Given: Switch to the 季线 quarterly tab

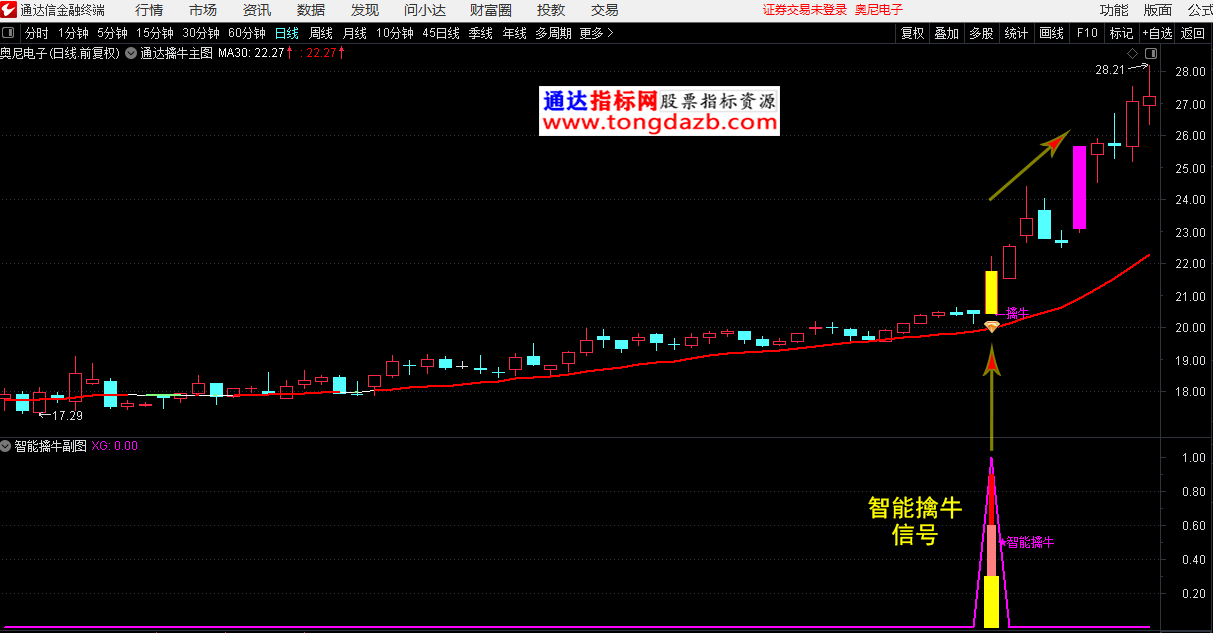Looking at the screenshot, I should coord(480,33).
